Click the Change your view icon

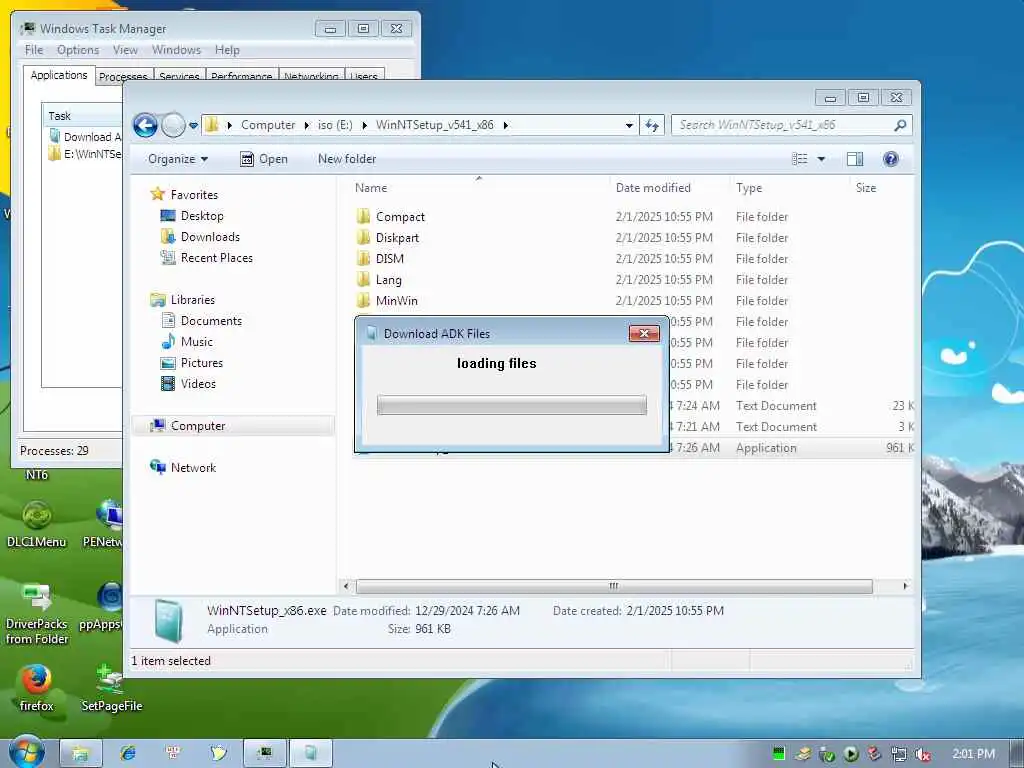click(x=799, y=159)
